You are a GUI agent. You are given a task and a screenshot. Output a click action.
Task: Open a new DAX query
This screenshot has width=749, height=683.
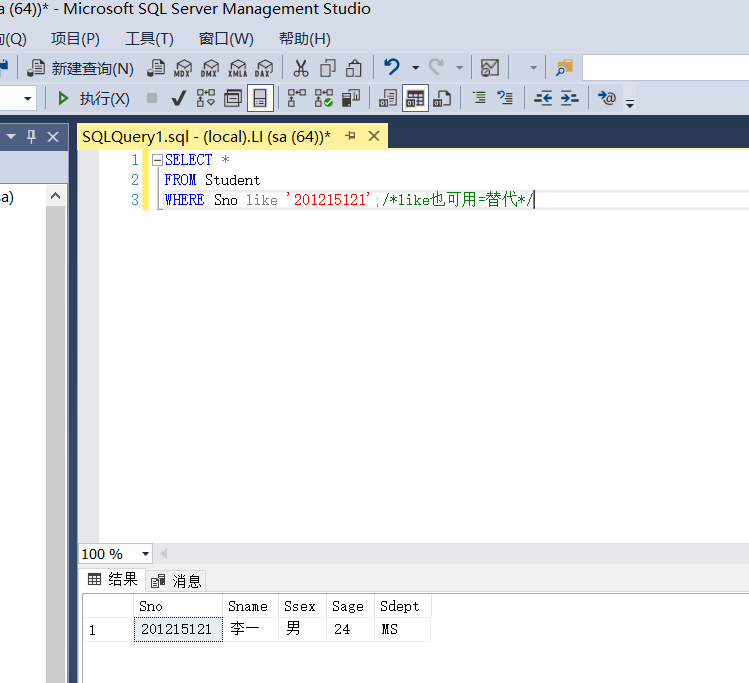pyautogui.click(x=264, y=68)
